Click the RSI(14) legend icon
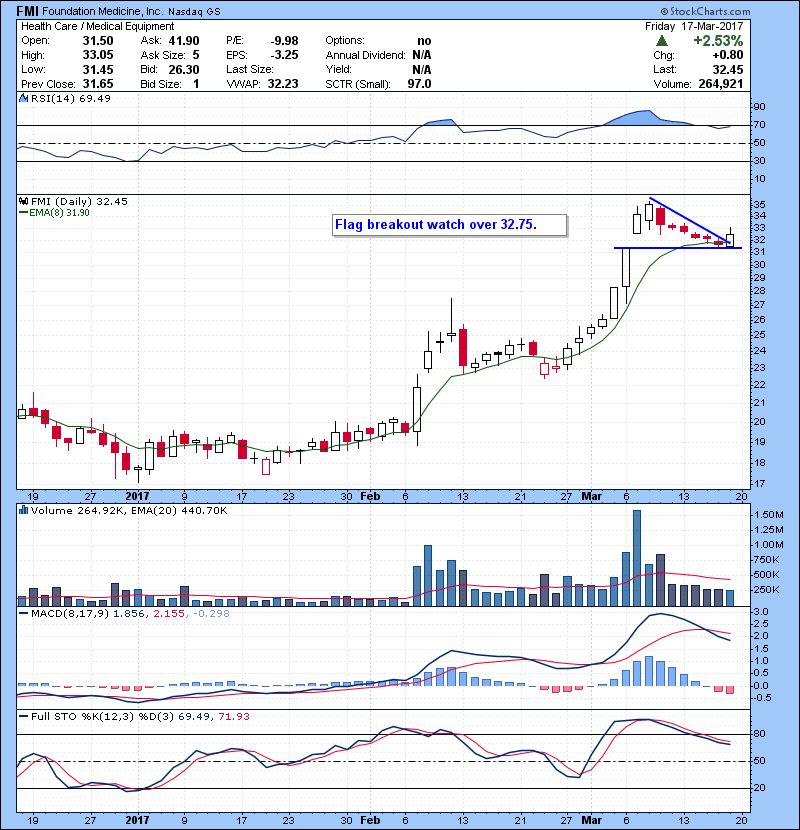Viewport: 800px width, 830px height. (23, 99)
